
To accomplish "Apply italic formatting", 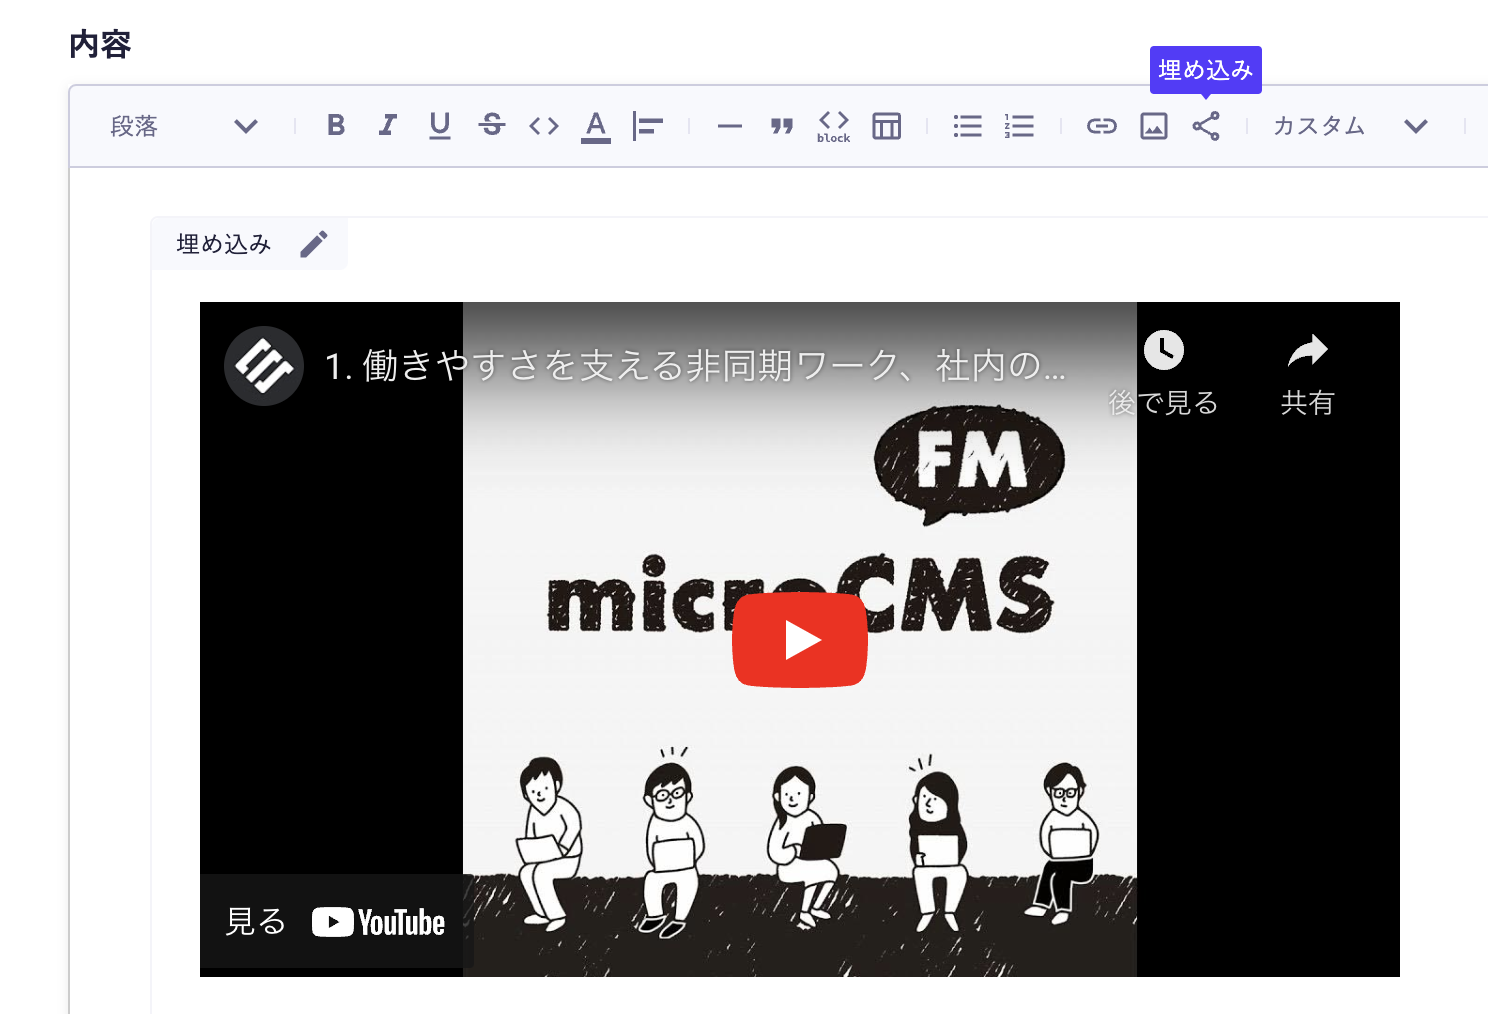I will point(388,125).
